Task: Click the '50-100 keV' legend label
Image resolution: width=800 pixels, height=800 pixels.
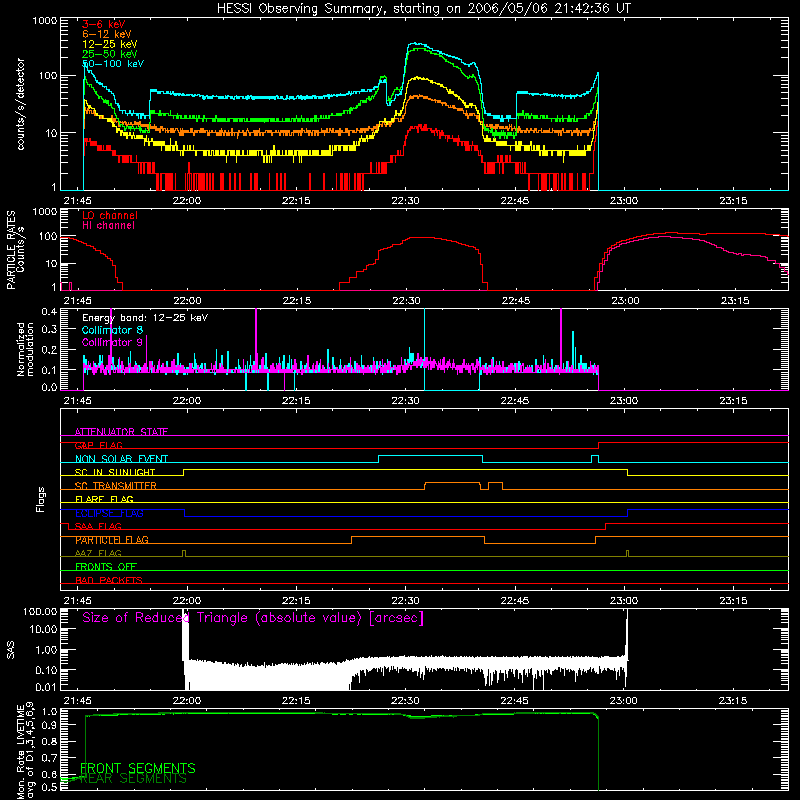Action: pos(113,64)
